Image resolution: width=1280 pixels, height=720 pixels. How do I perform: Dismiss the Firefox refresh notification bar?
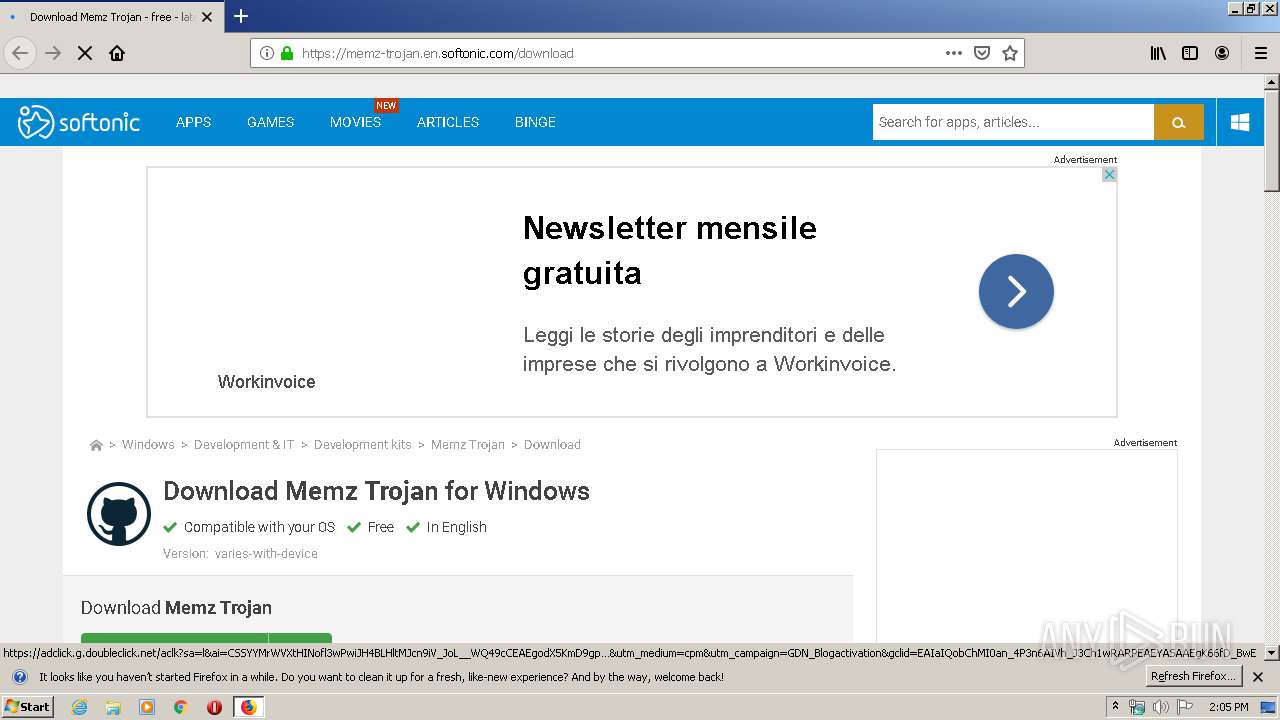(x=1258, y=677)
